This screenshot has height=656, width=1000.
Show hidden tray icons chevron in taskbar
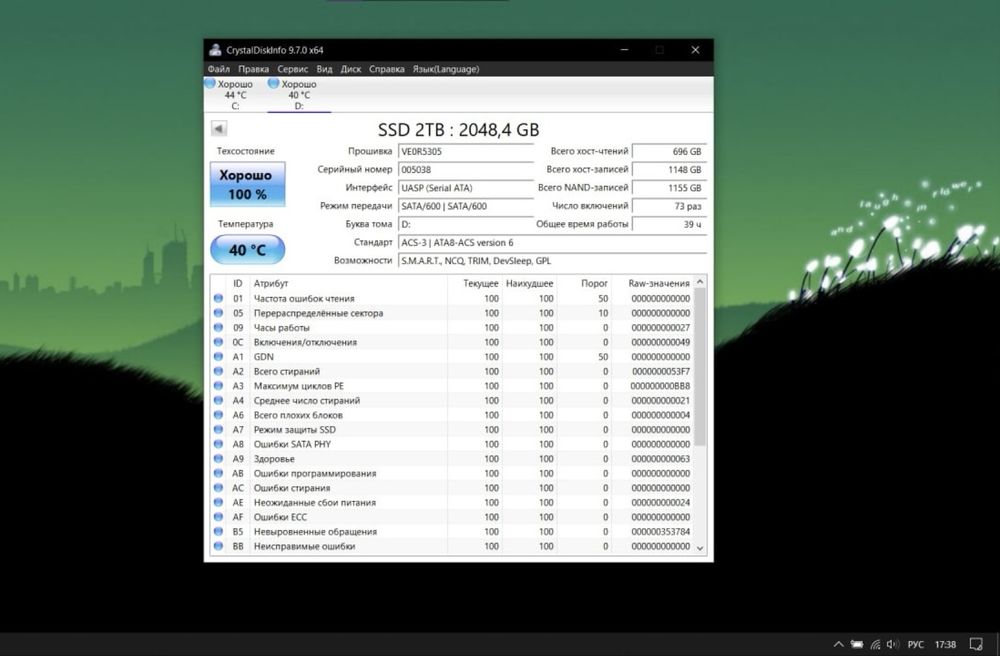[839, 645]
